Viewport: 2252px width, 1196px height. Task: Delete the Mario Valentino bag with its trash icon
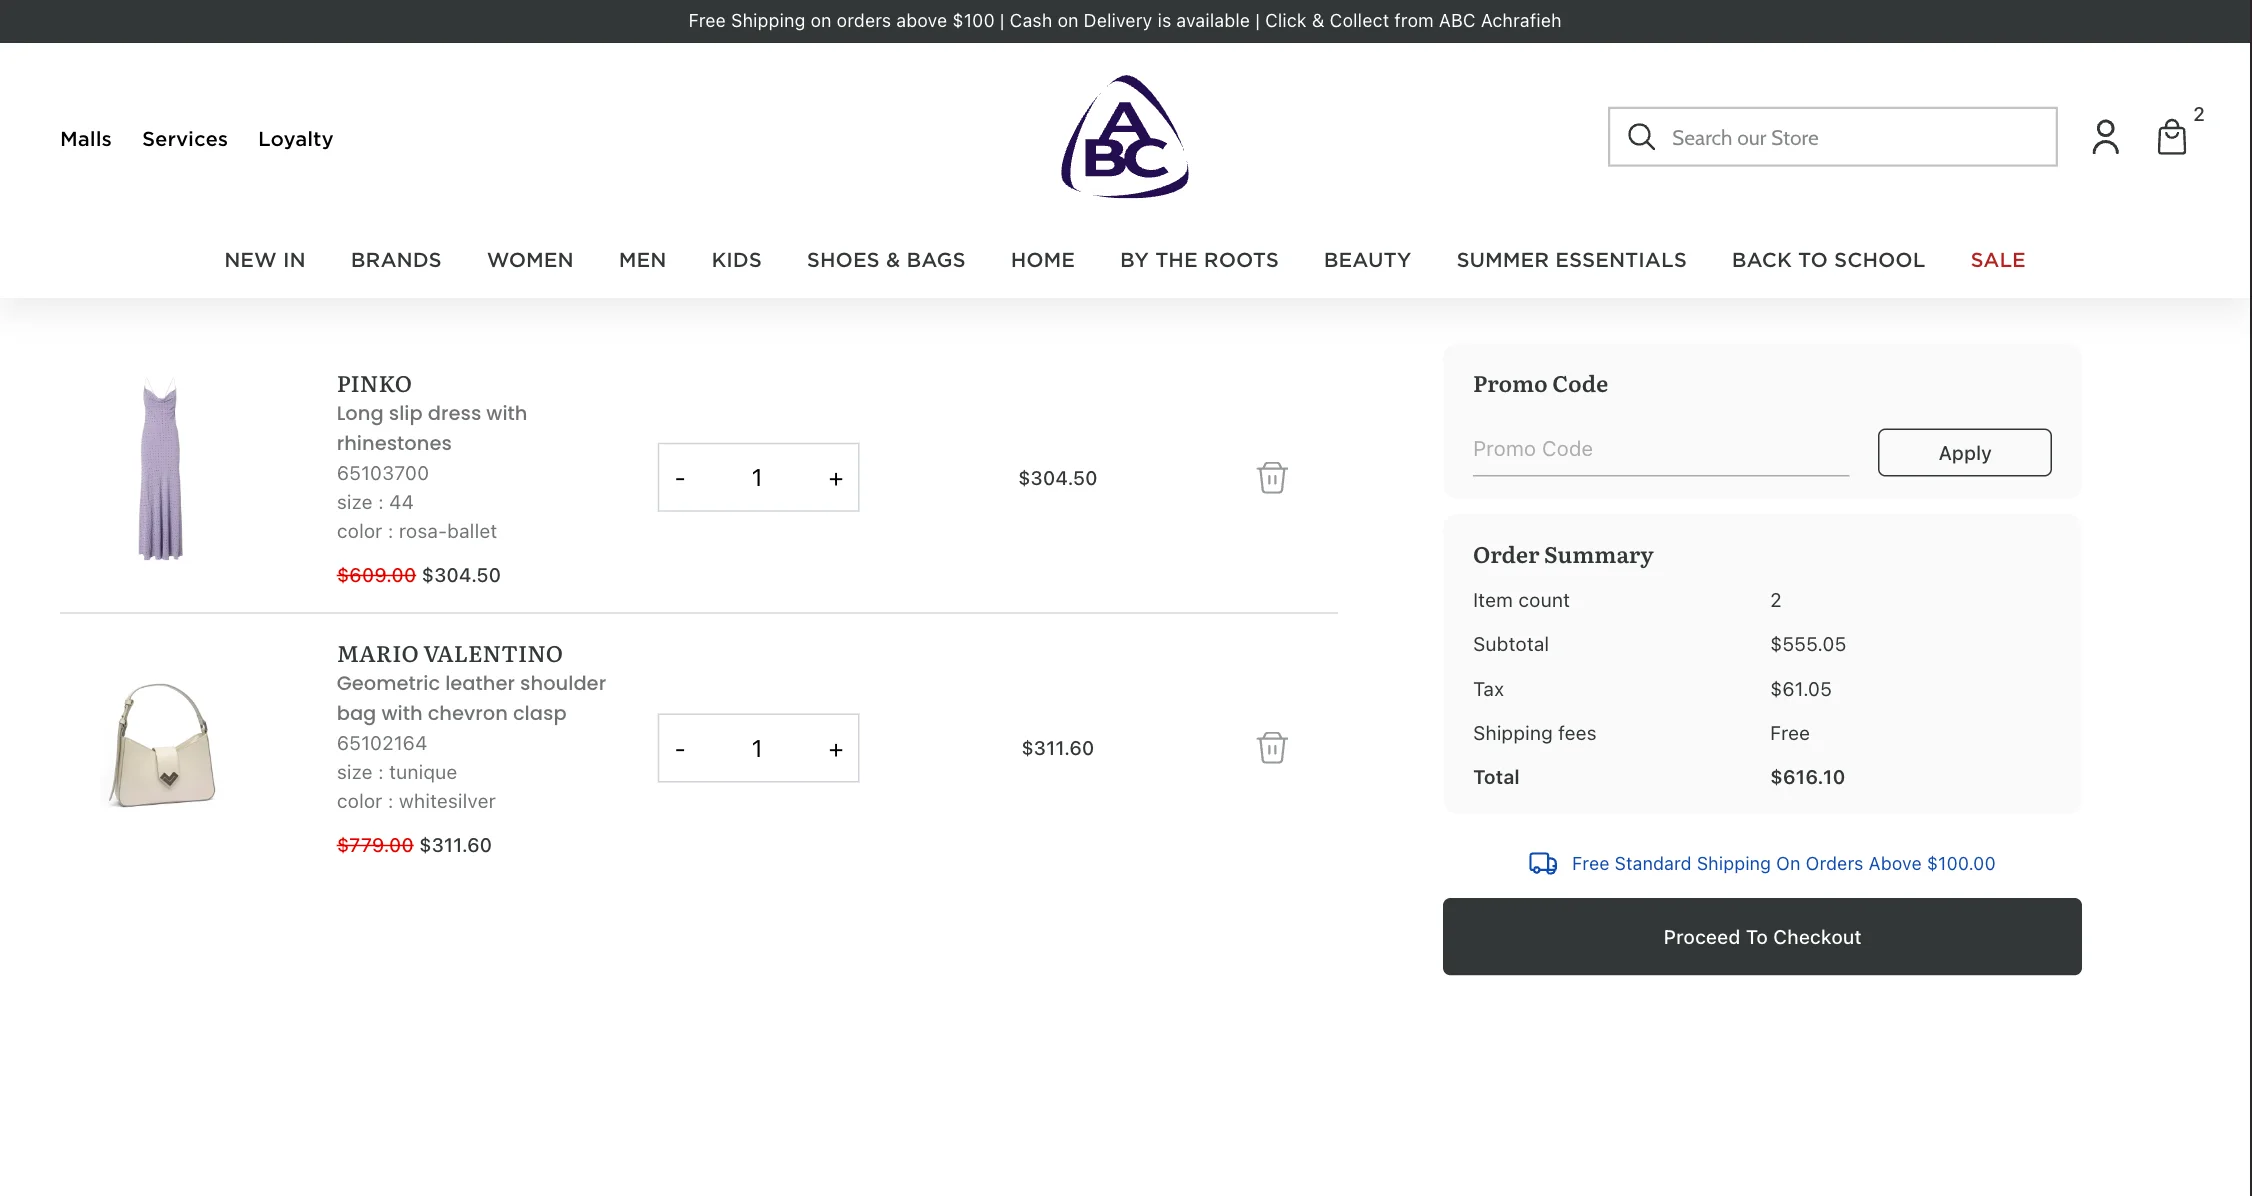pyautogui.click(x=1272, y=748)
